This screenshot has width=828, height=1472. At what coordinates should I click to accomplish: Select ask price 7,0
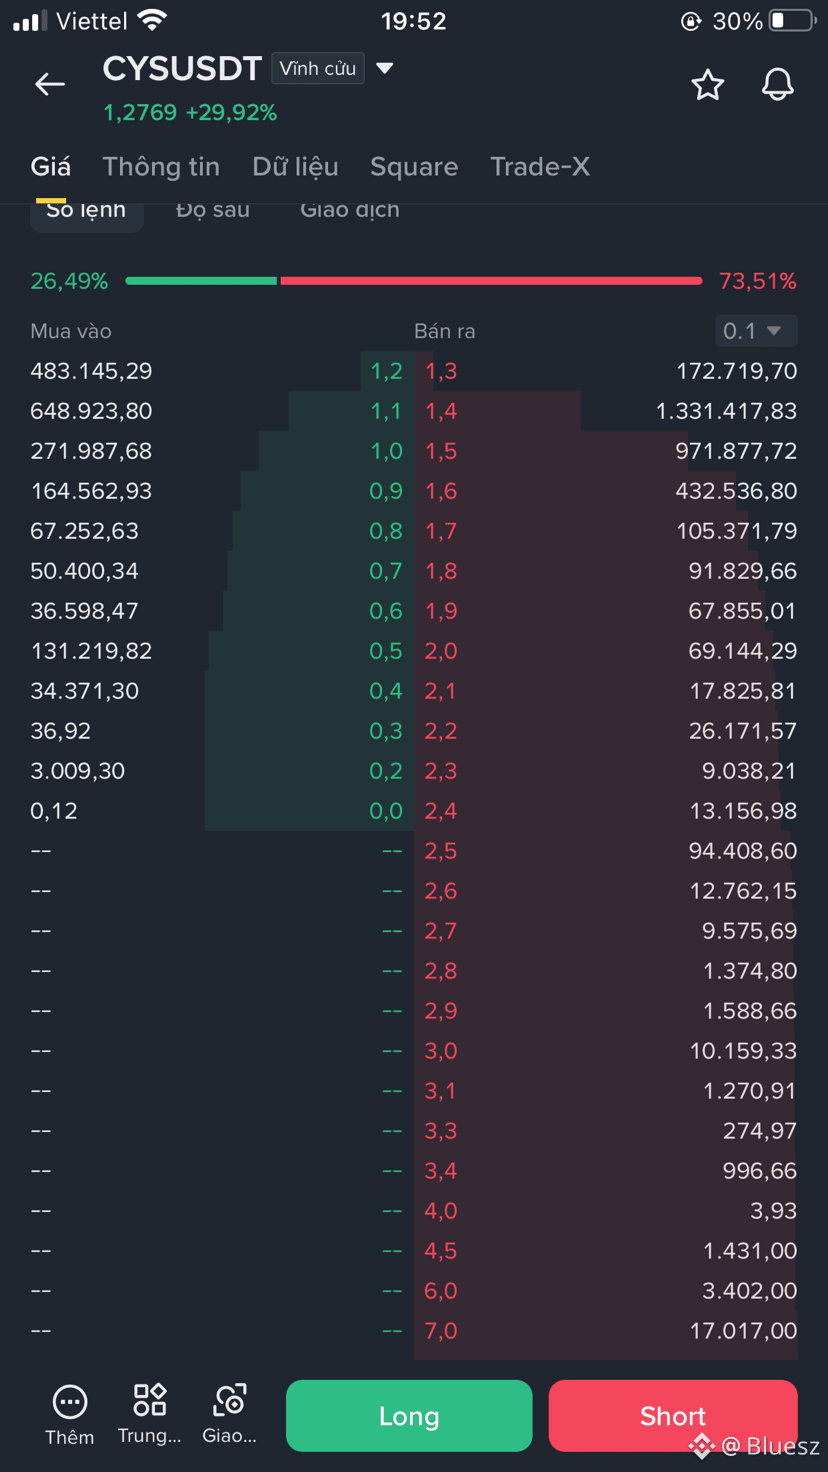(441, 1331)
